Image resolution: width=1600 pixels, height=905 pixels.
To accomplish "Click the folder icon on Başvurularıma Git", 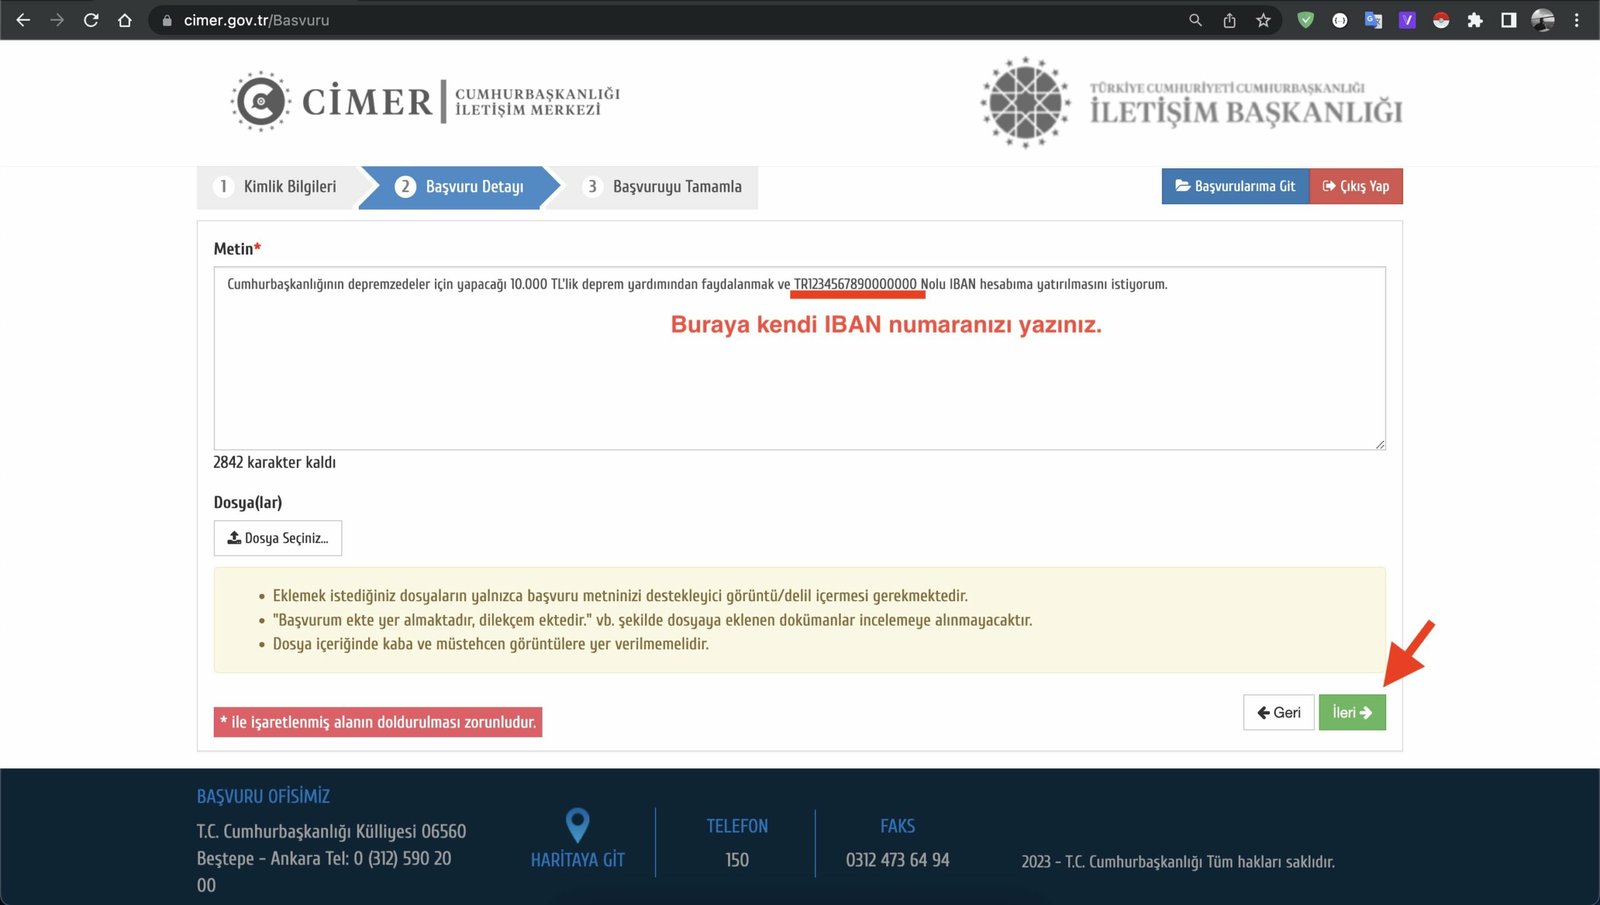I will 1182,186.
